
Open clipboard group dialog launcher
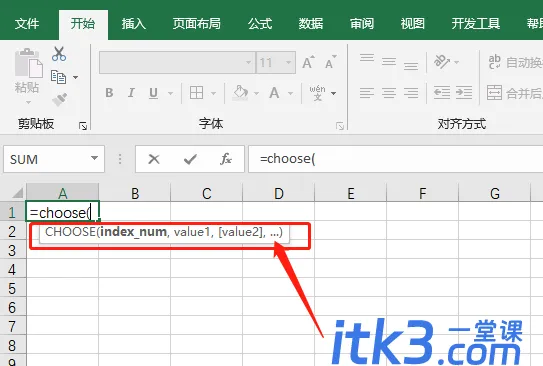[83, 126]
